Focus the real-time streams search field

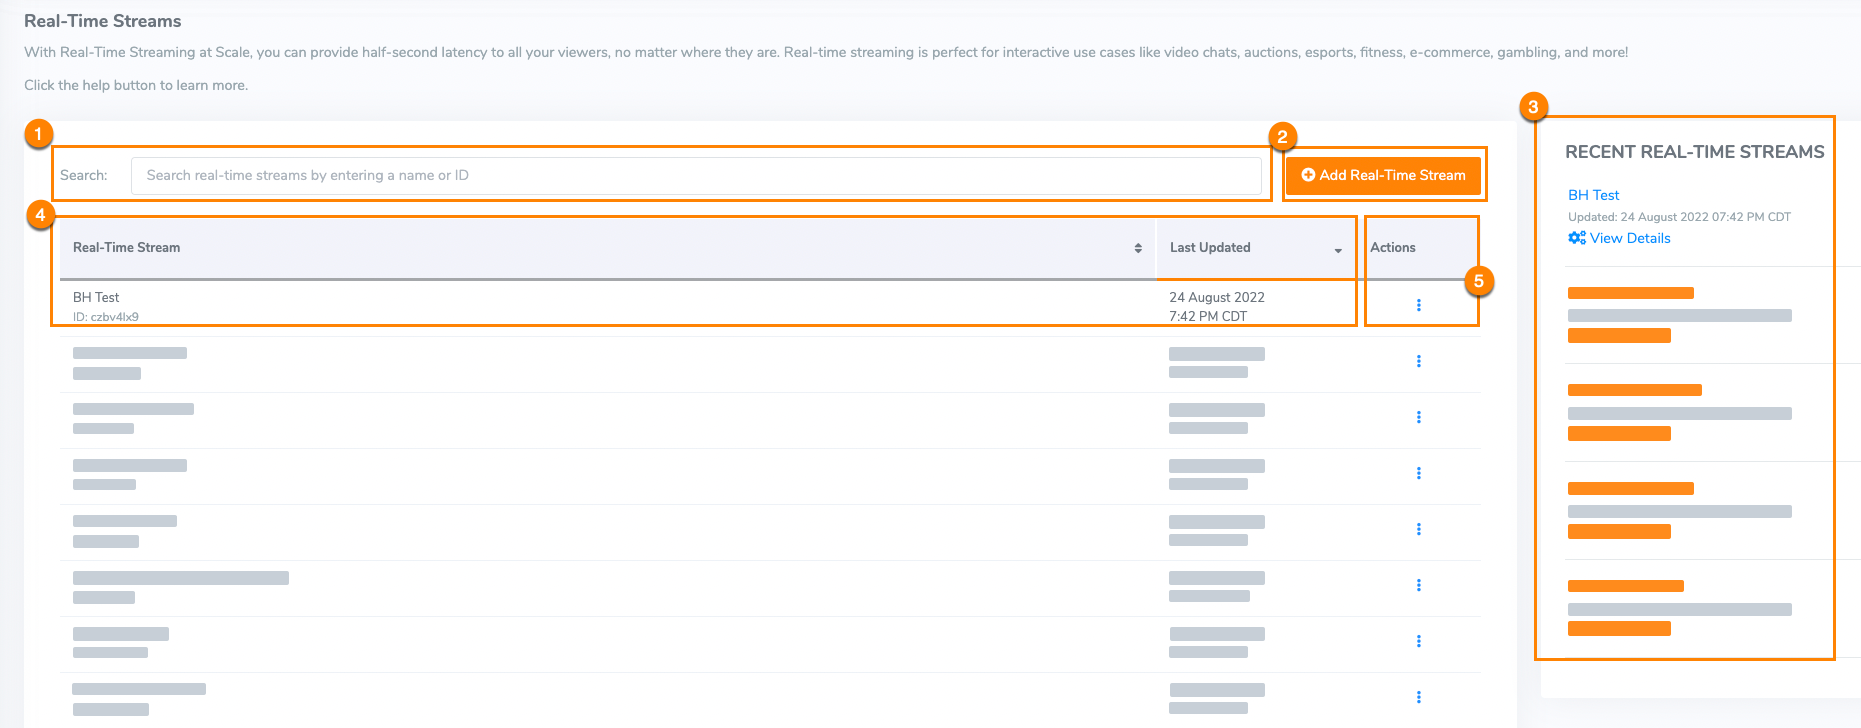696,175
